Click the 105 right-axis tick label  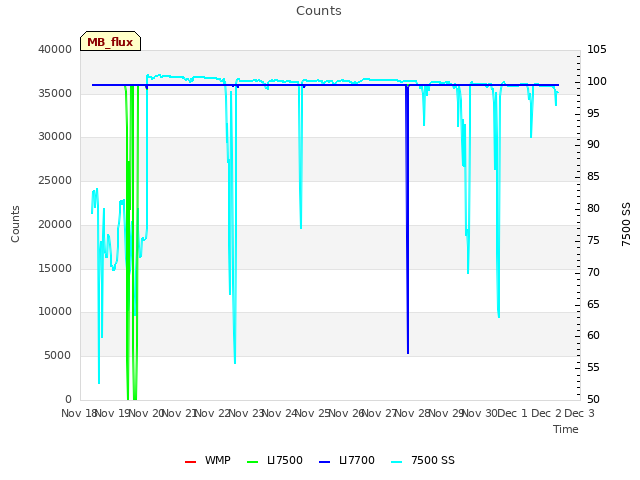tap(597, 49)
